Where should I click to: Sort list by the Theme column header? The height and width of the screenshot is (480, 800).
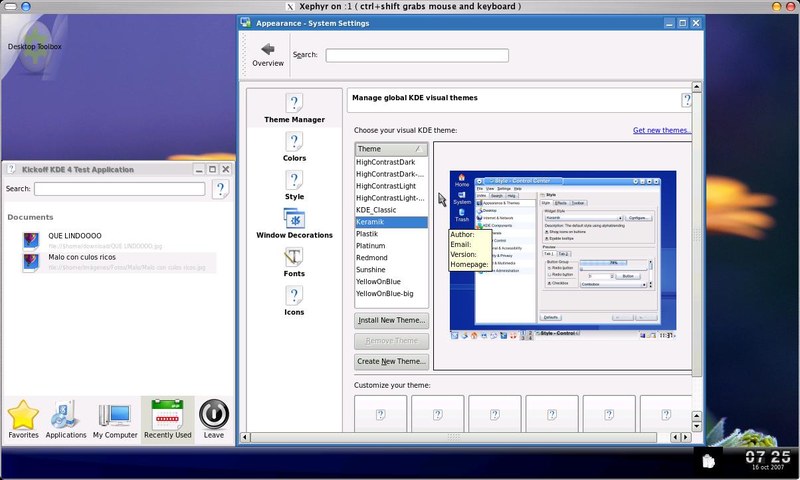[x=391, y=149]
